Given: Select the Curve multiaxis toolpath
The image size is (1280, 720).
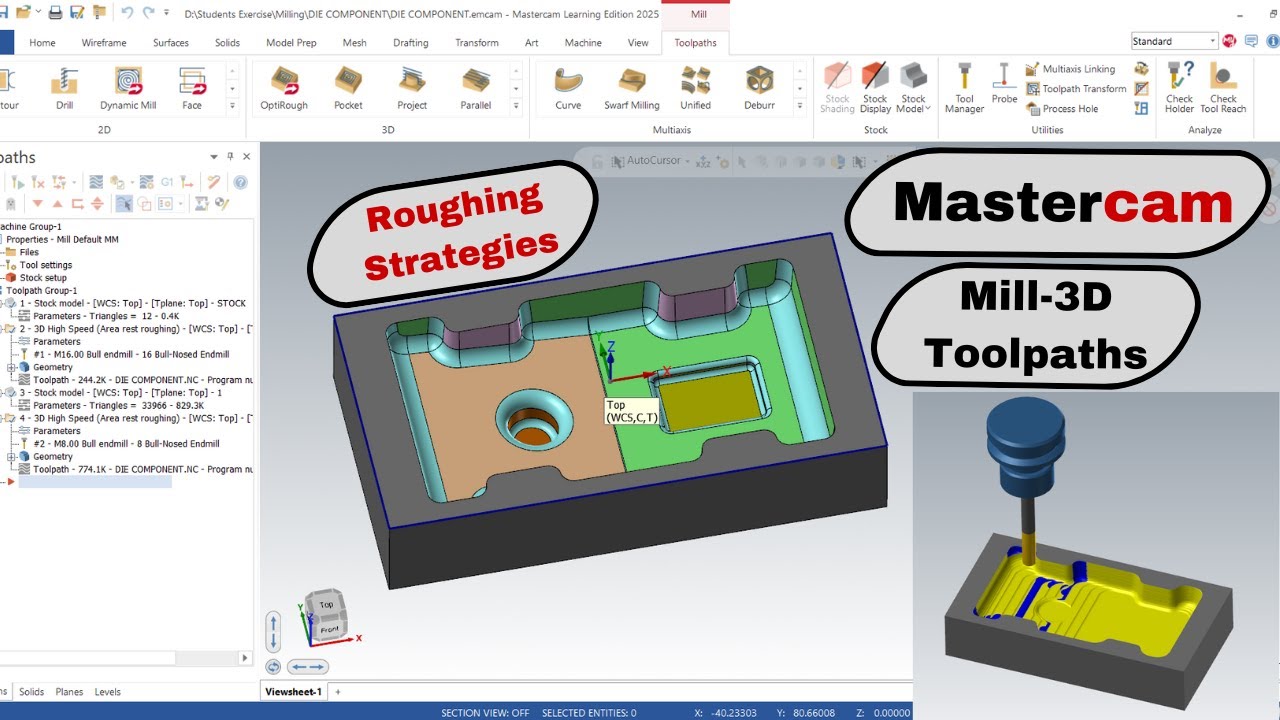Looking at the screenshot, I should (x=568, y=88).
